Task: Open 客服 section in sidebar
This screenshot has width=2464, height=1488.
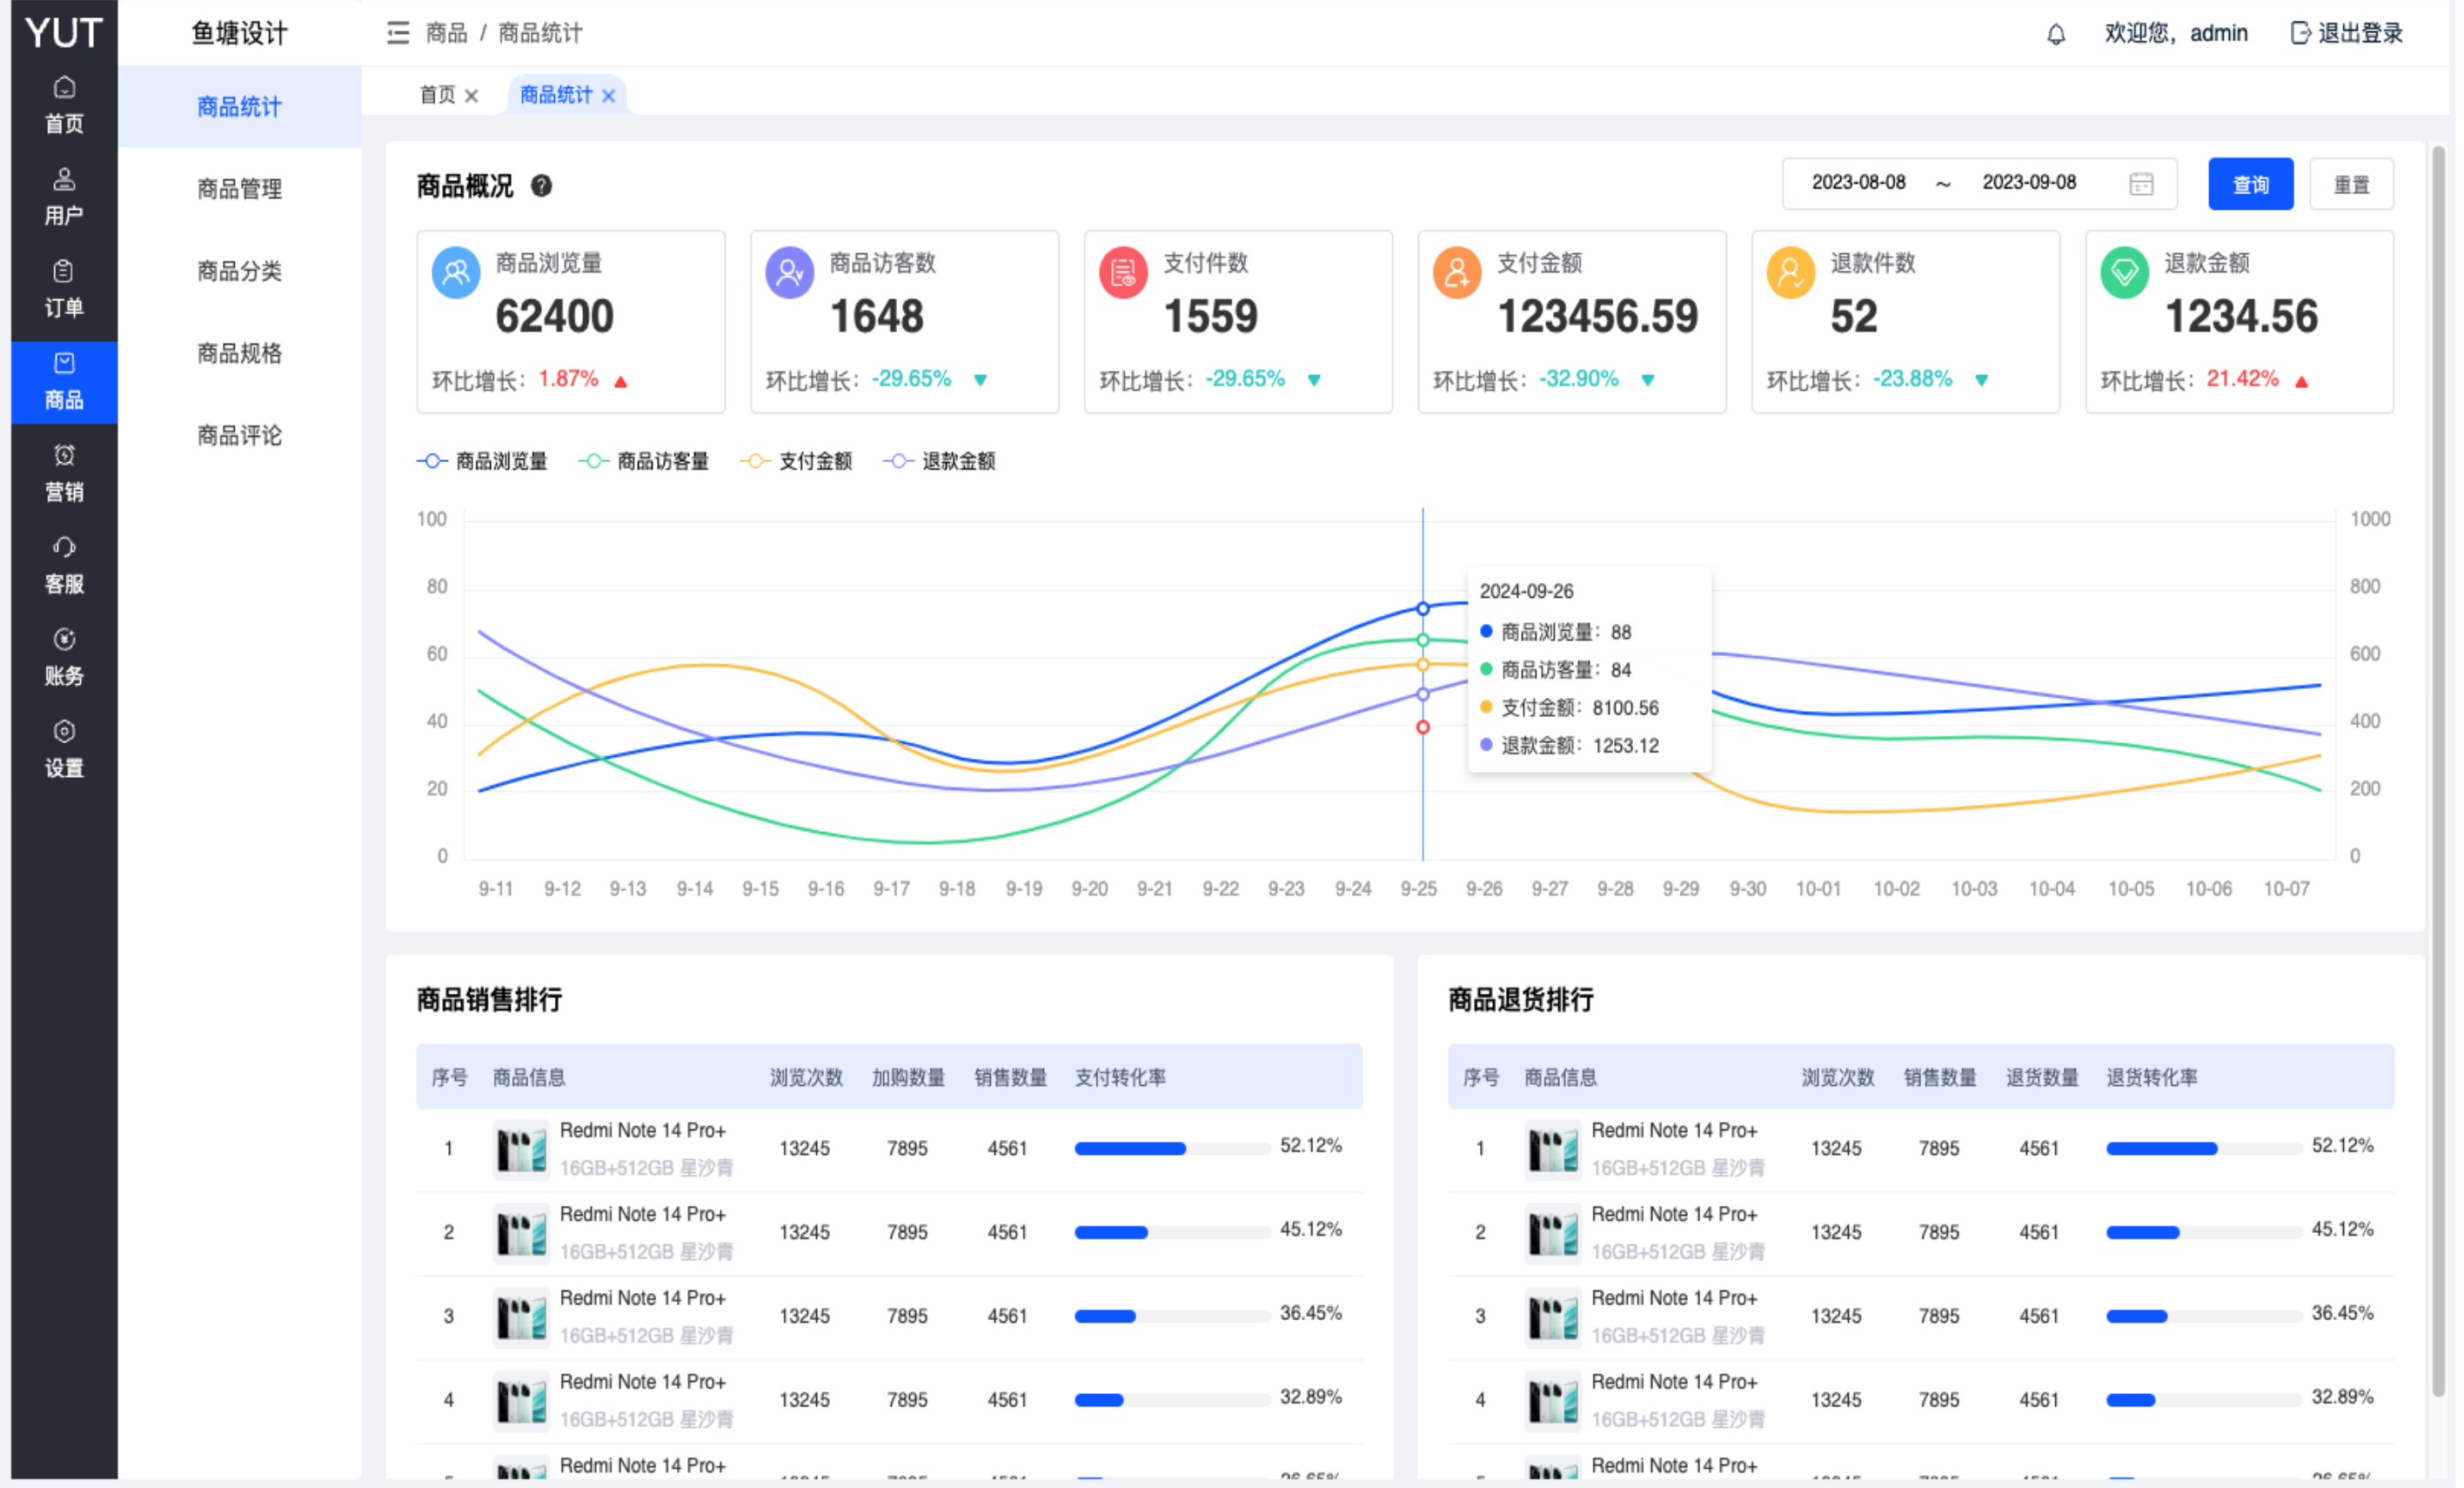Action: [x=64, y=564]
